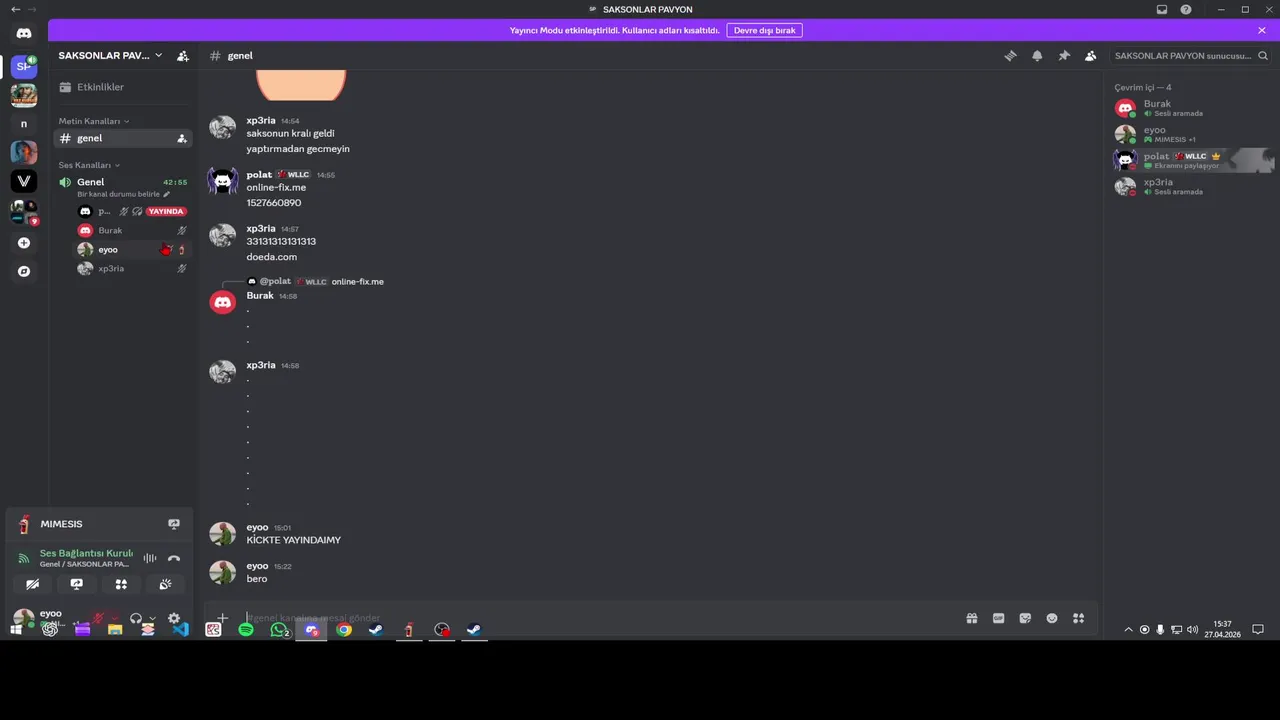The height and width of the screenshot is (720, 1280).
Task: Open polat WLLC in member list
Action: click(x=1193, y=160)
